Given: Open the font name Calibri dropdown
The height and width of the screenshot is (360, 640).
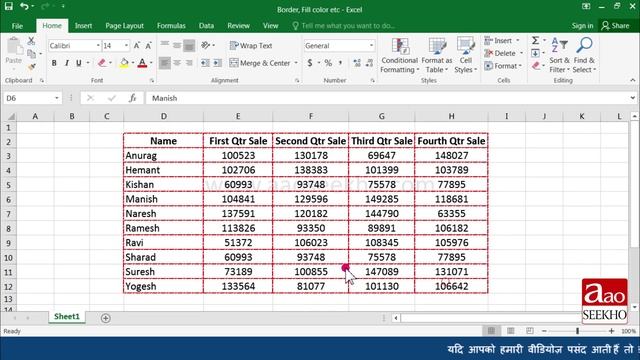Looking at the screenshot, I should [98, 45].
